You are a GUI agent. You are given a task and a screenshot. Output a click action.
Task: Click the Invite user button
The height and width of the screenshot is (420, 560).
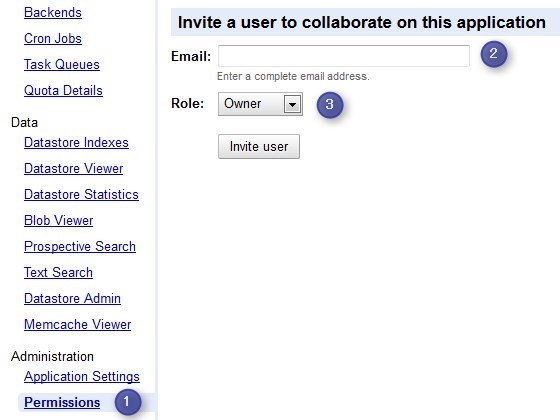tap(259, 146)
